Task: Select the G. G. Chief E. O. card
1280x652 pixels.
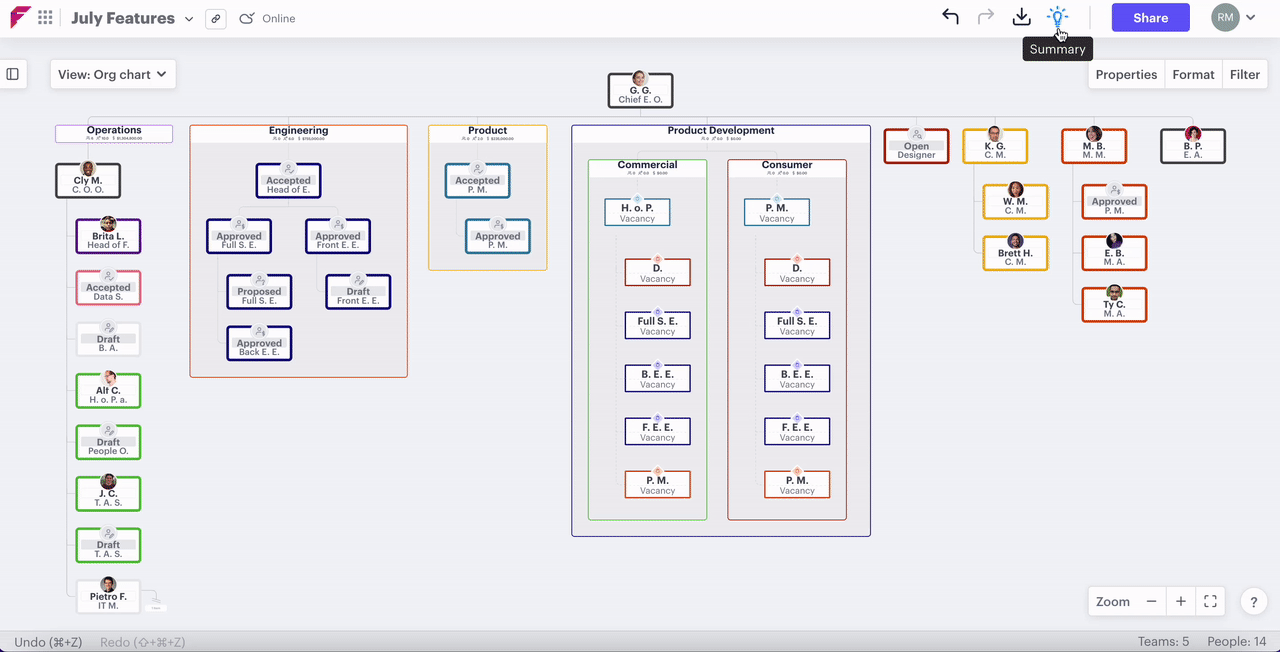Action: coord(640,91)
